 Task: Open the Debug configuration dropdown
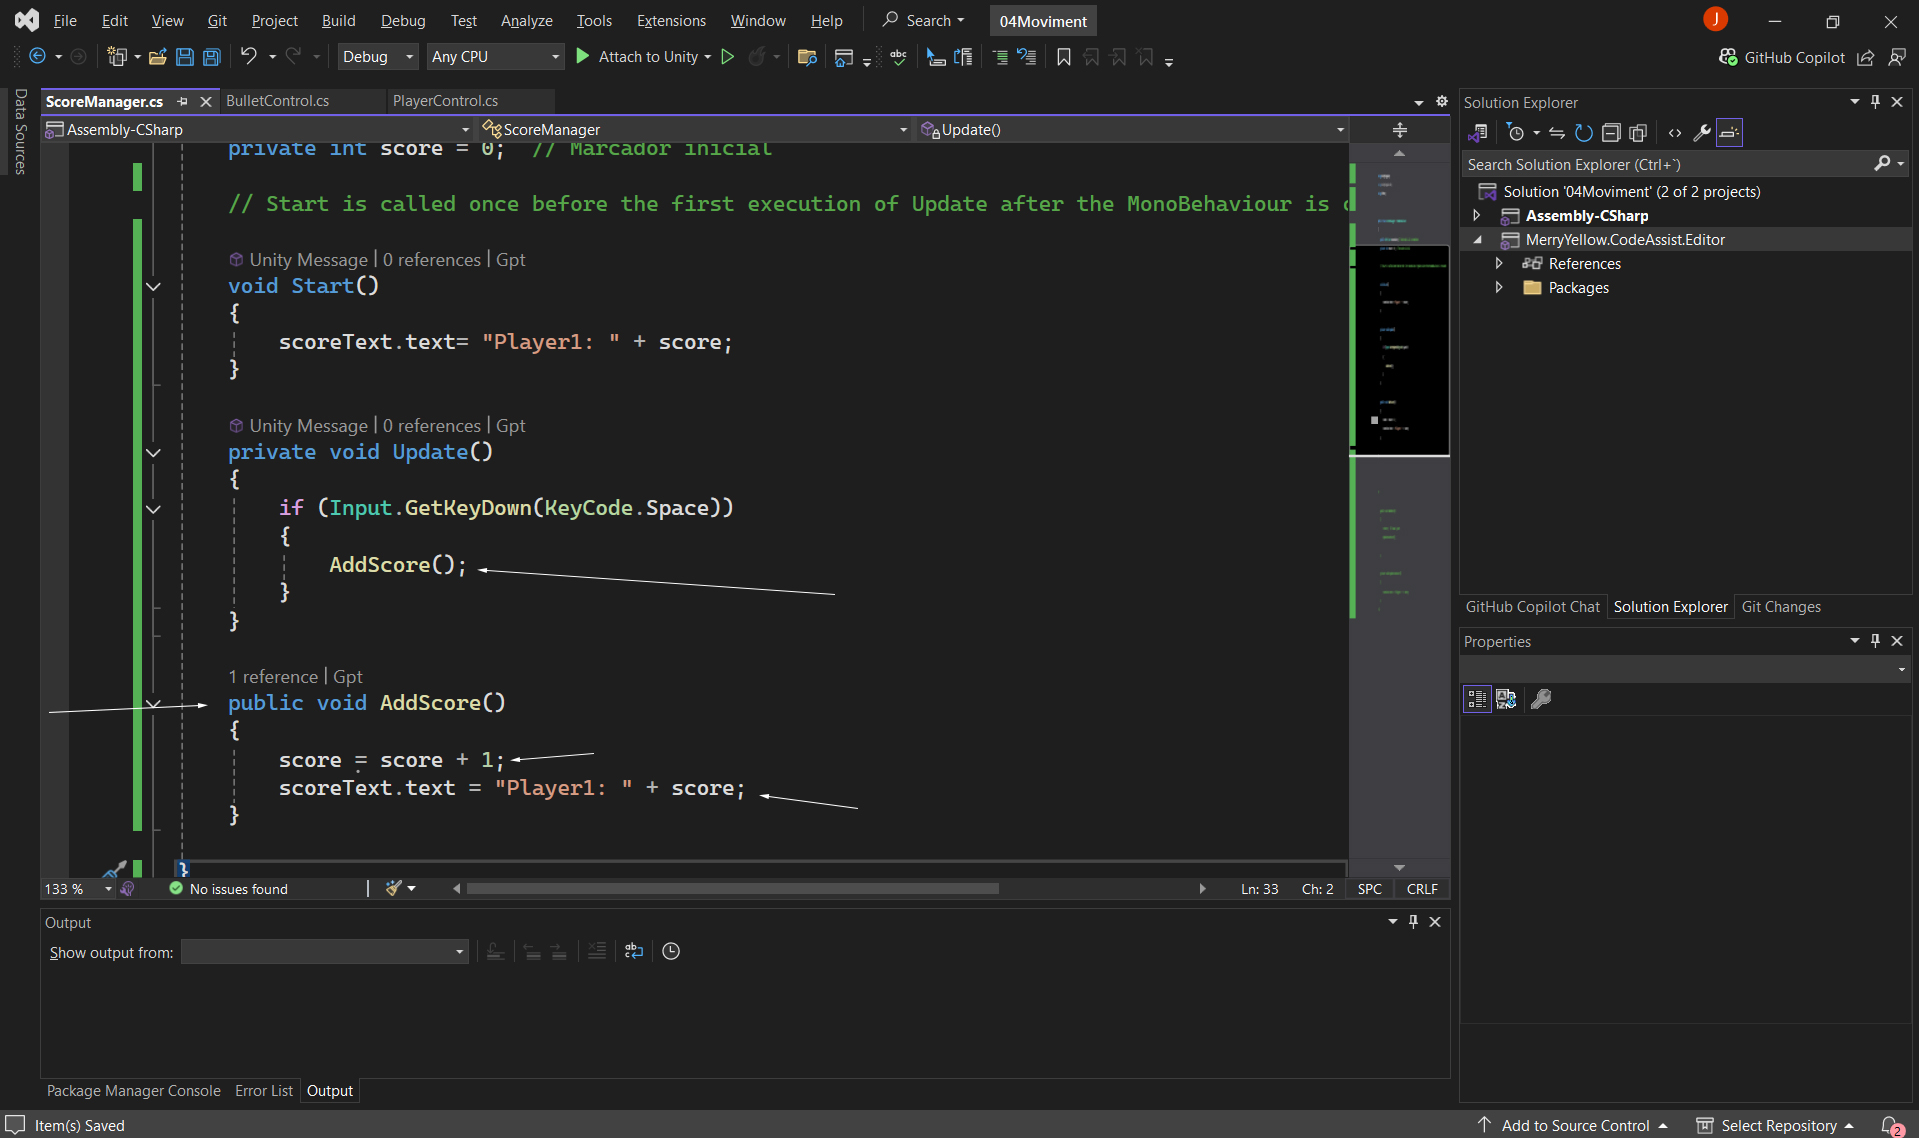click(x=377, y=57)
